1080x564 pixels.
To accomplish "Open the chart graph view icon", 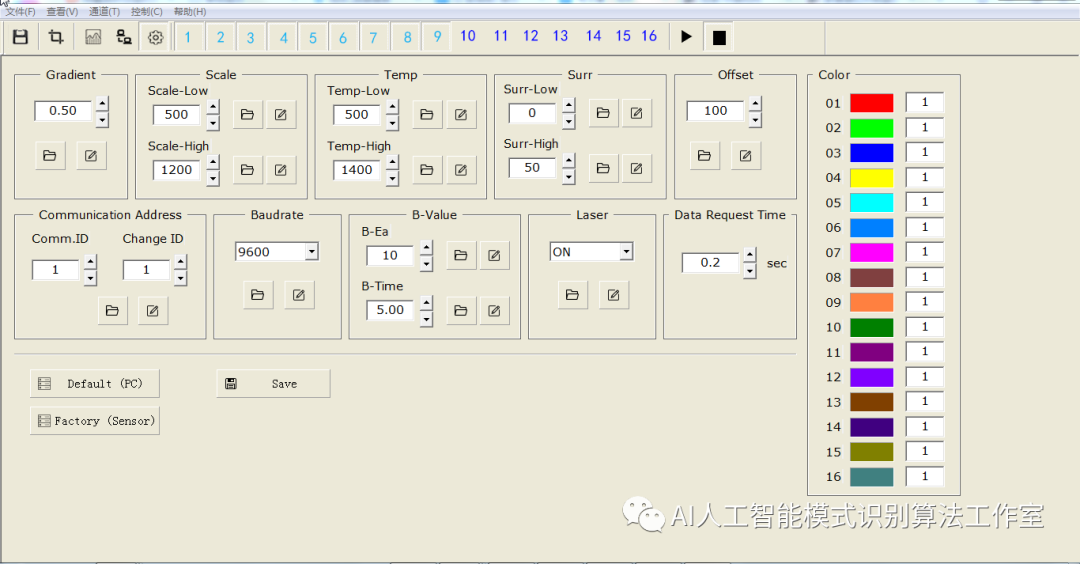I will 93,37.
